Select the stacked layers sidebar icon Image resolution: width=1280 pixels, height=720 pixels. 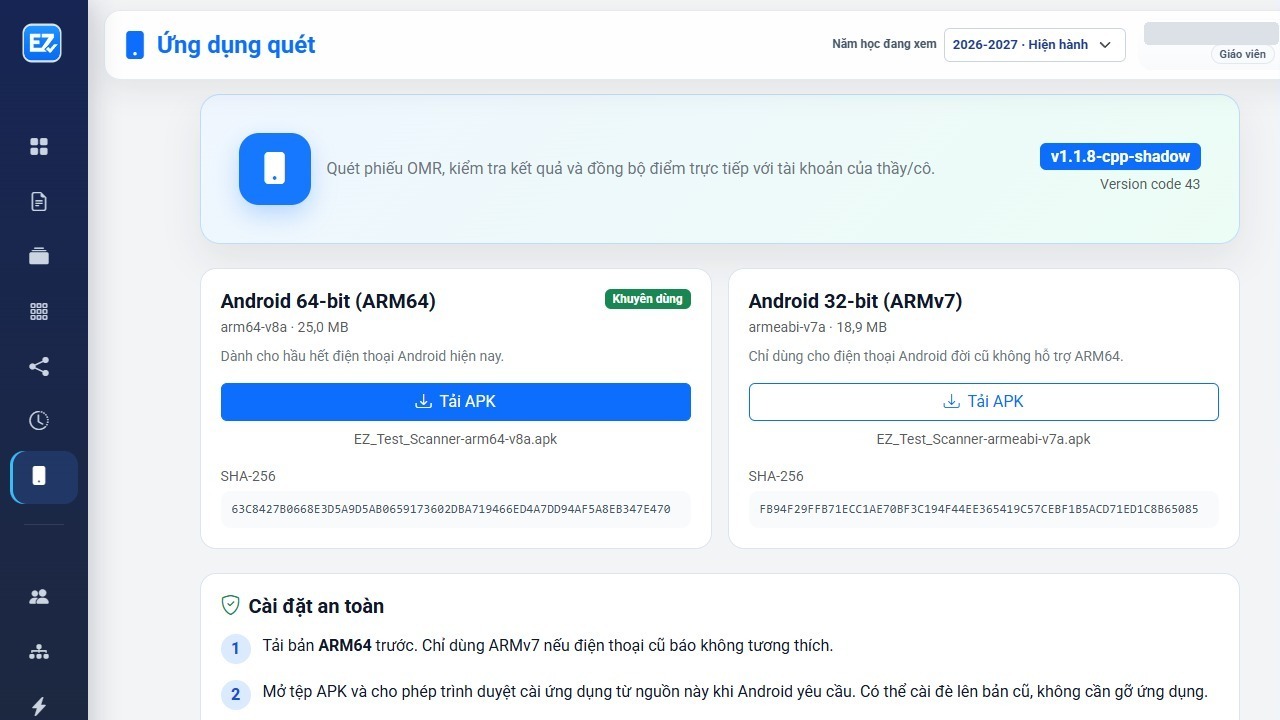coord(39,256)
